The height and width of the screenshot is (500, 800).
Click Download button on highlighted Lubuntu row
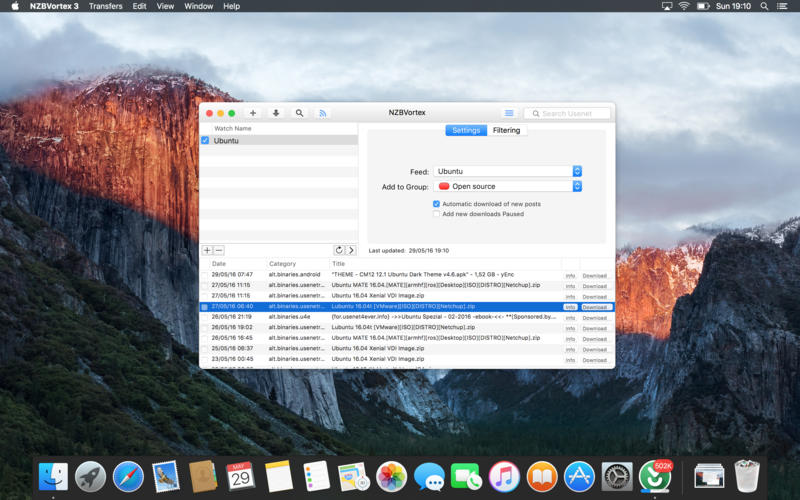(x=595, y=307)
